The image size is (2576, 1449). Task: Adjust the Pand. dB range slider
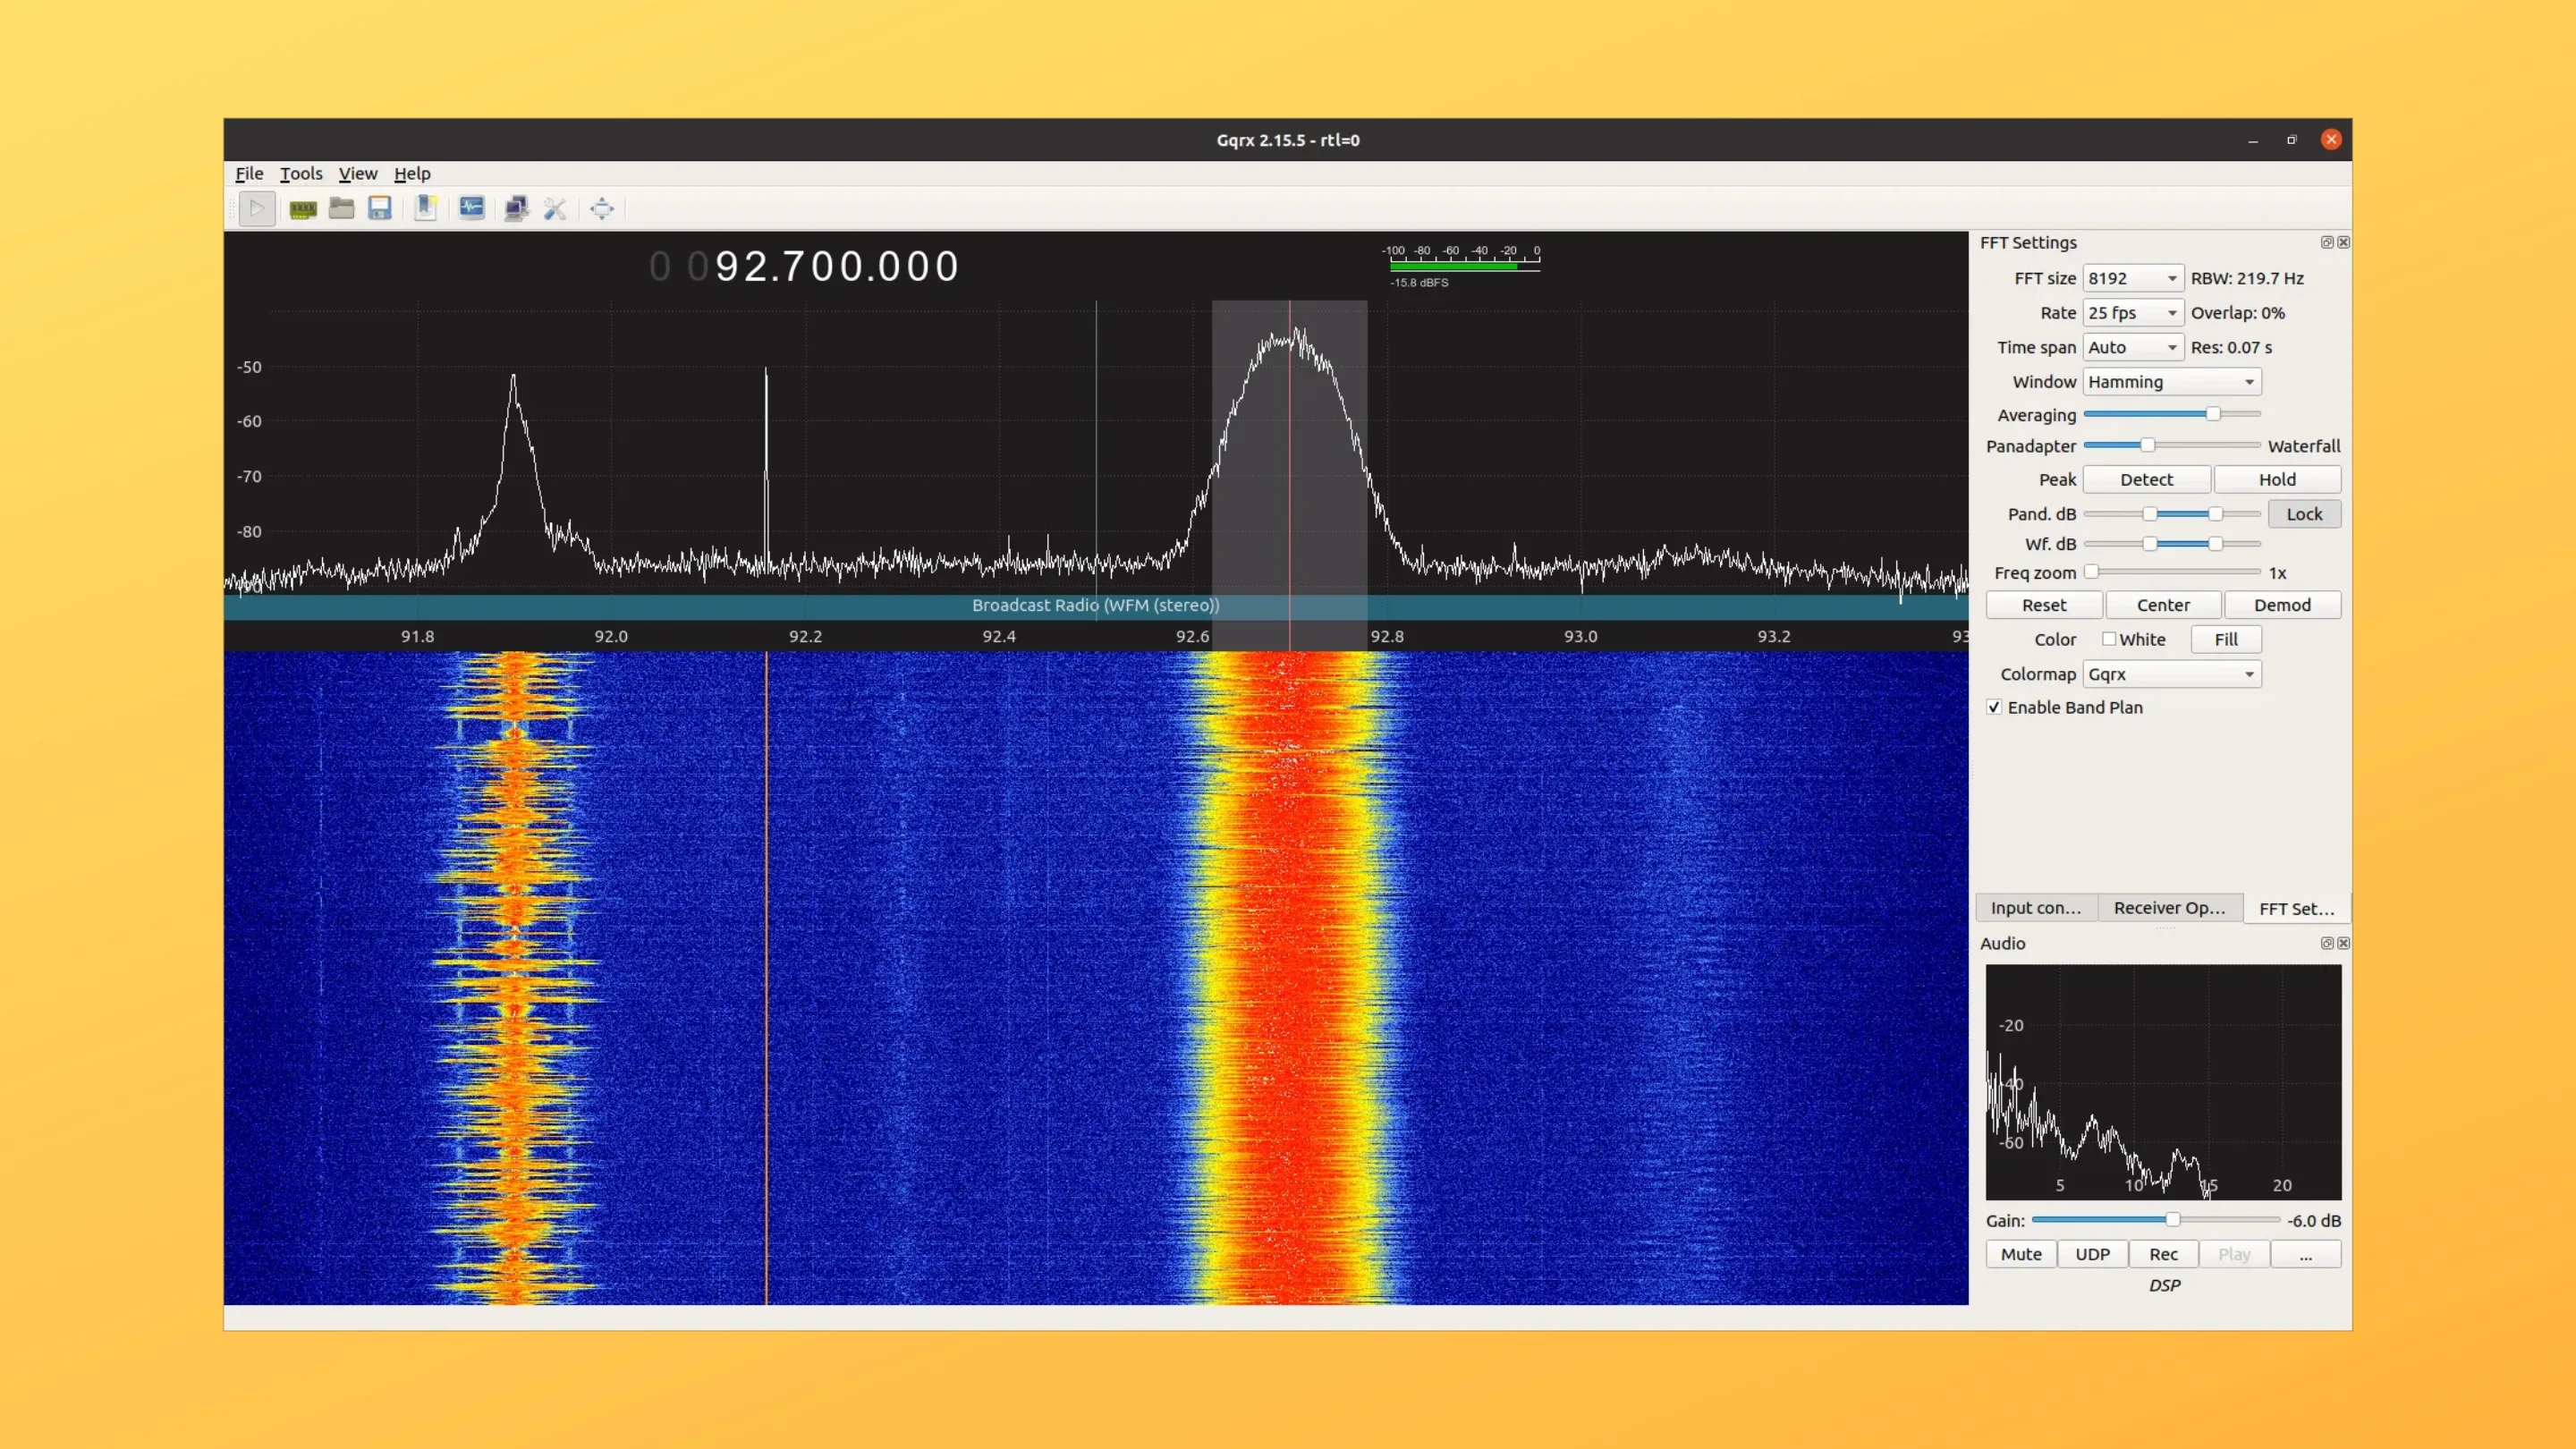[x=2171, y=514]
